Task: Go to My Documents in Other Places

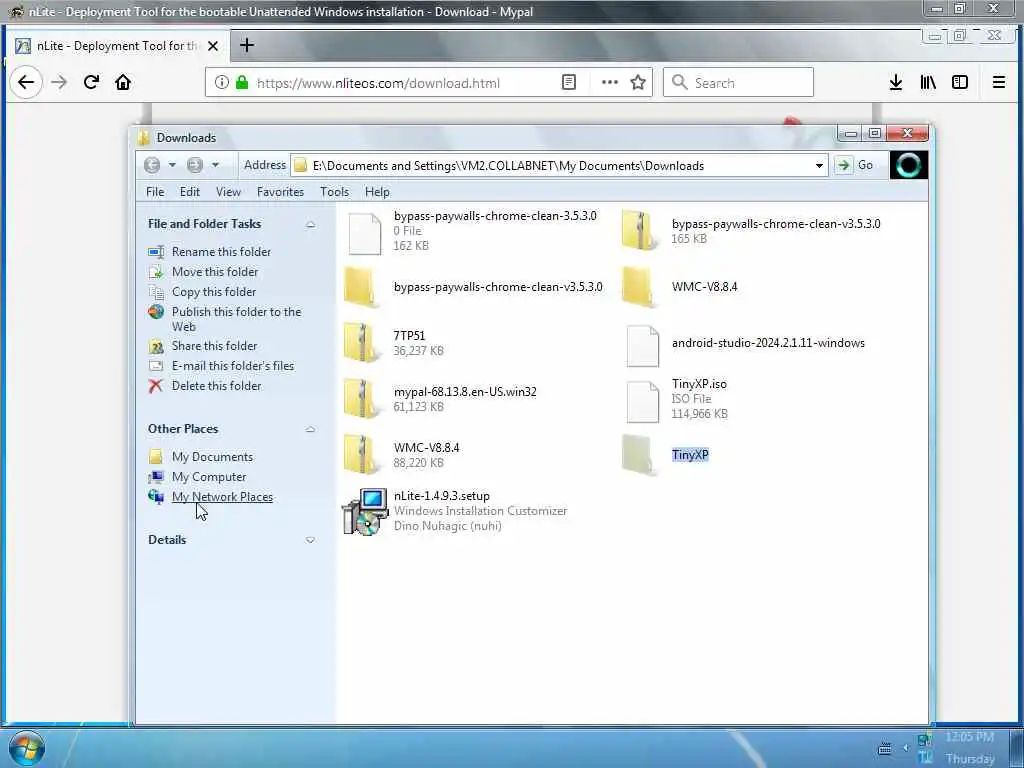Action: coord(212,457)
